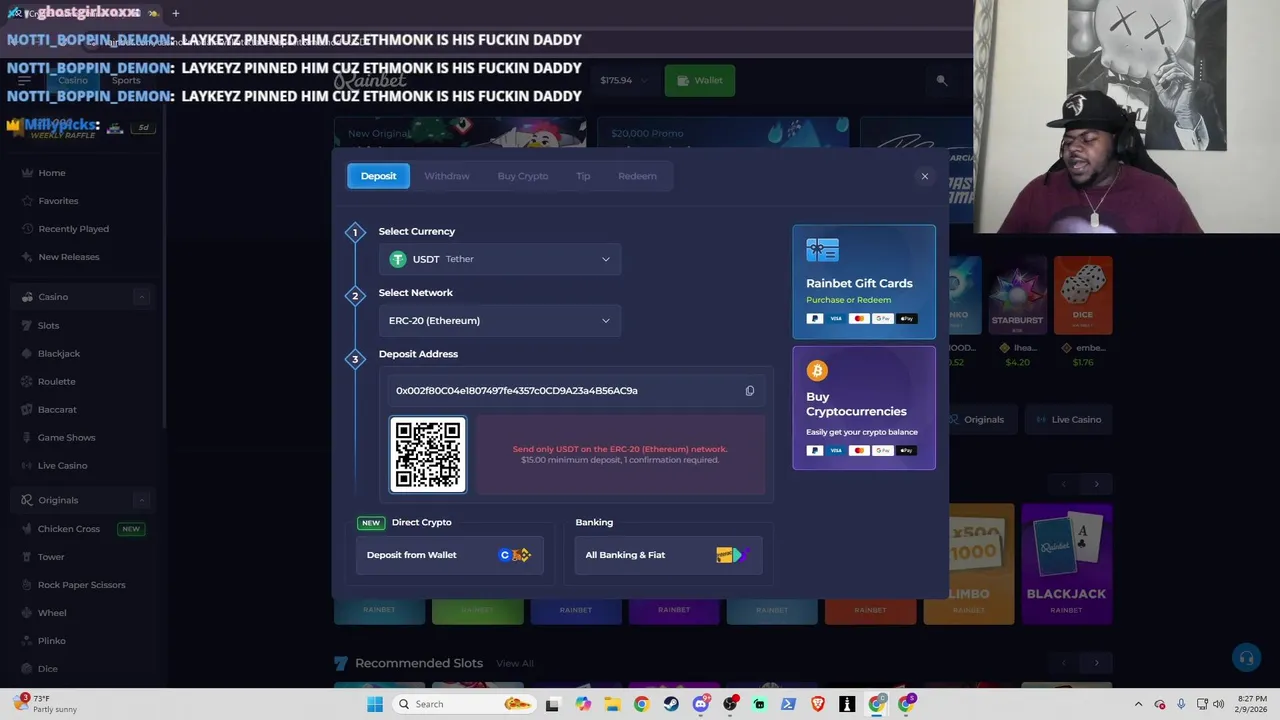The width and height of the screenshot is (1280, 720).
Task: Click the Windows Start button
Action: pos(375,704)
